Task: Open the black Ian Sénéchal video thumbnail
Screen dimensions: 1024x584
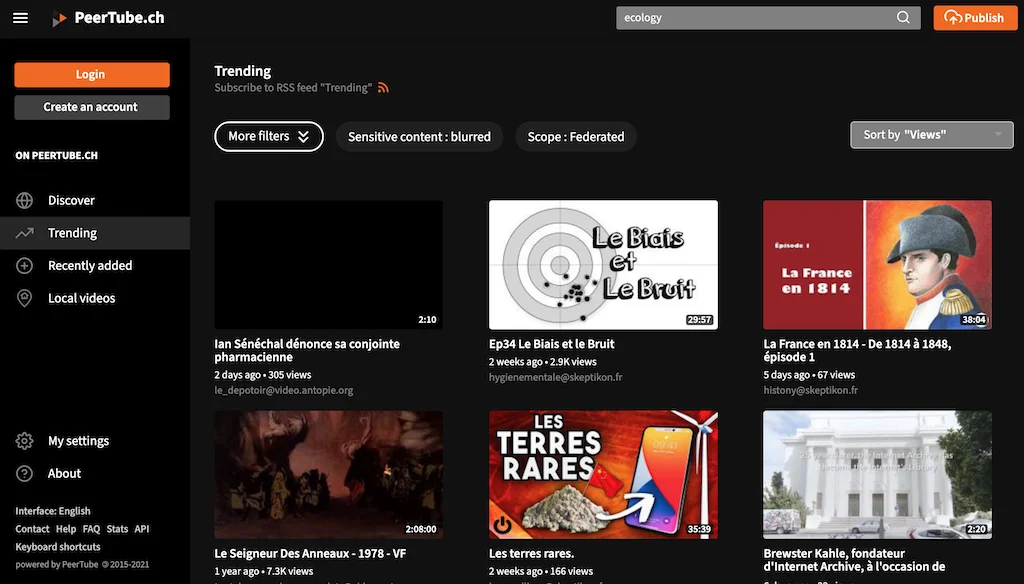Action: (328, 265)
